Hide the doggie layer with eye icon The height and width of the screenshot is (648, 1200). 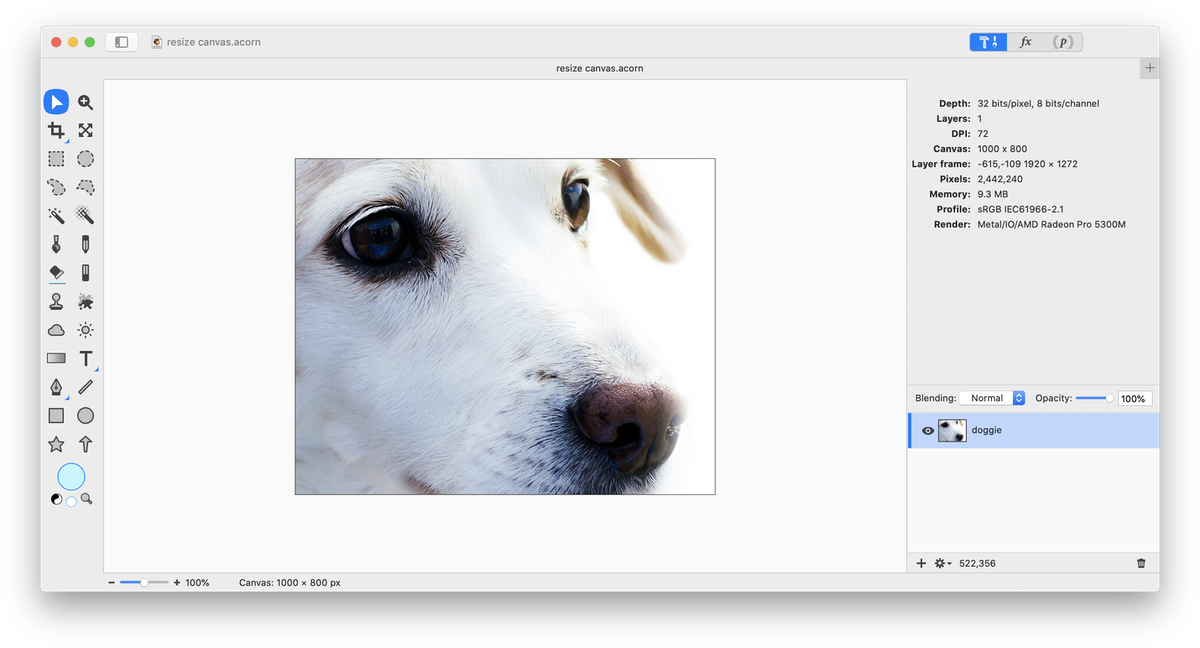[927, 431]
